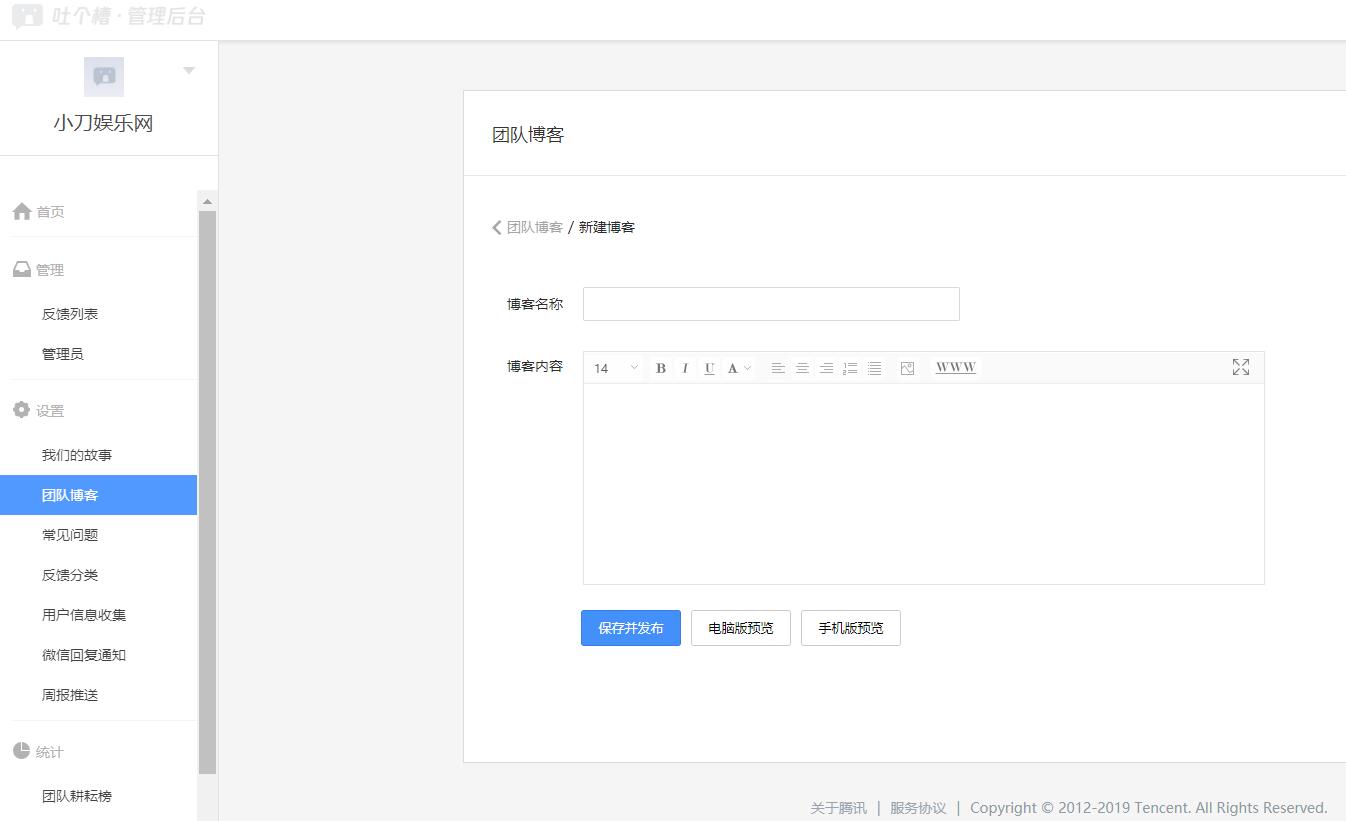Insert a WWW hyperlink
Viewport: 1346px width, 821px height.
pos(955,367)
